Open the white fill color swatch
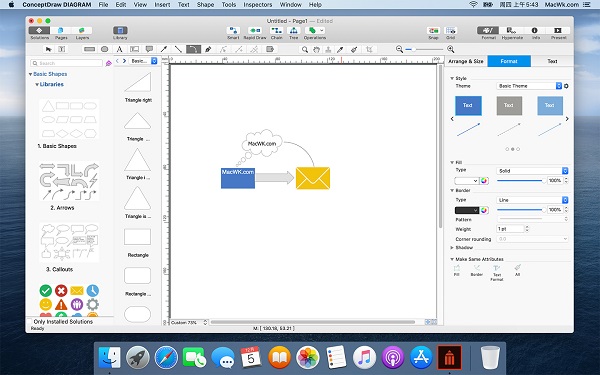Image resolution: width=600 pixels, height=375 pixels. [x=466, y=181]
